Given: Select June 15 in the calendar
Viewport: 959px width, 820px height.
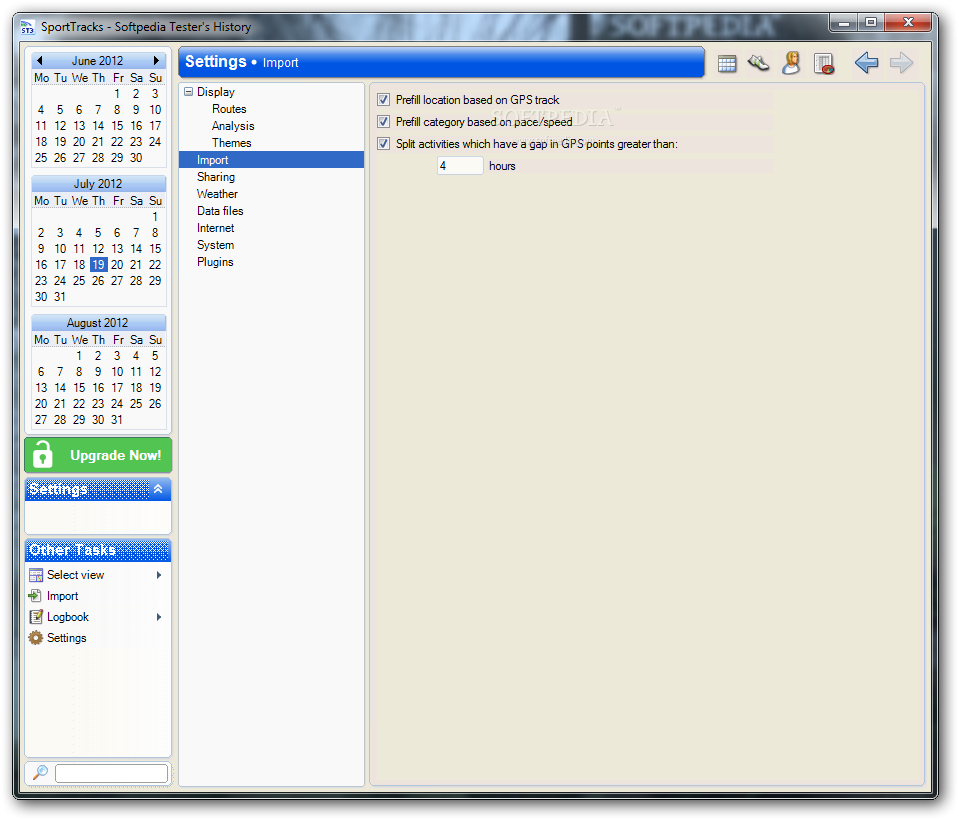Looking at the screenshot, I should 117,126.
